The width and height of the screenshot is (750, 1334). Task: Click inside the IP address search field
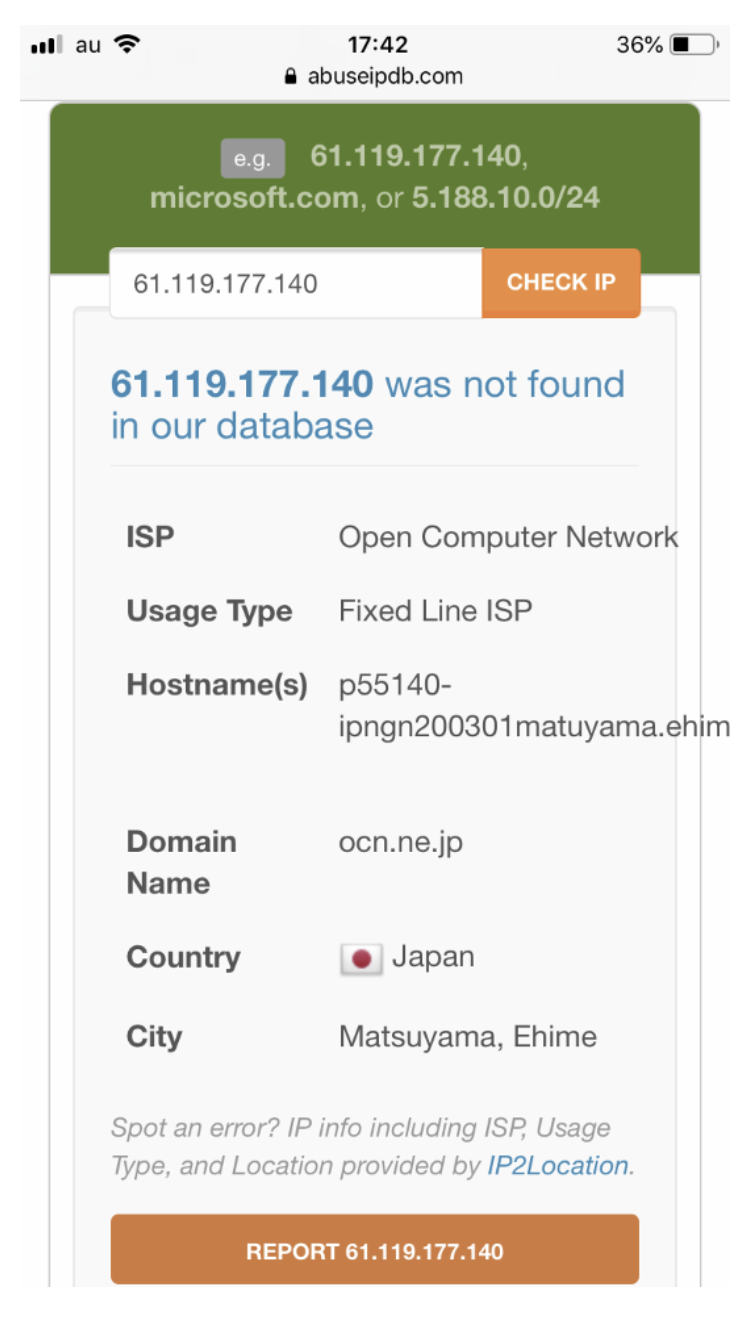(x=296, y=284)
